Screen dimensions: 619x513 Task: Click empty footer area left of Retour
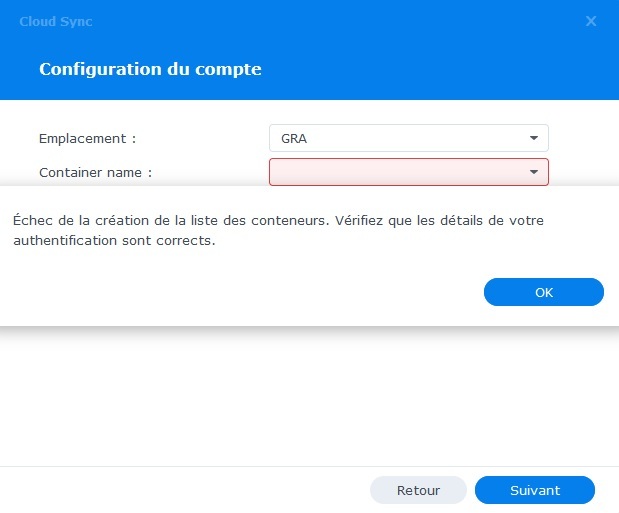coord(180,490)
